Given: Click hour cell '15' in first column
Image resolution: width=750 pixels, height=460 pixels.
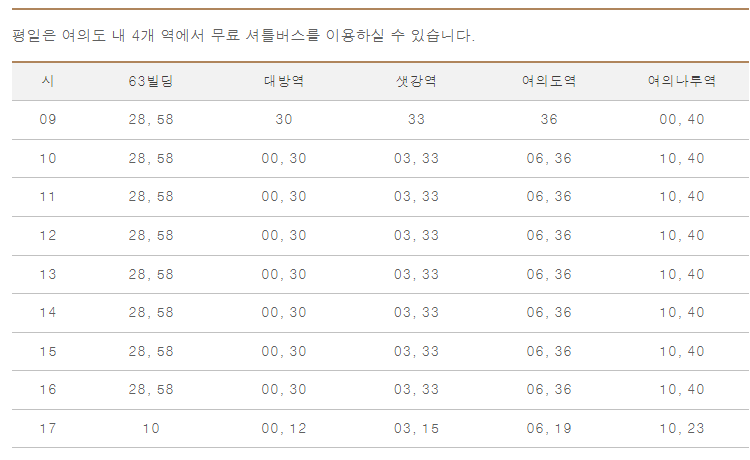Looking at the screenshot, I should (x=48, y=351).
